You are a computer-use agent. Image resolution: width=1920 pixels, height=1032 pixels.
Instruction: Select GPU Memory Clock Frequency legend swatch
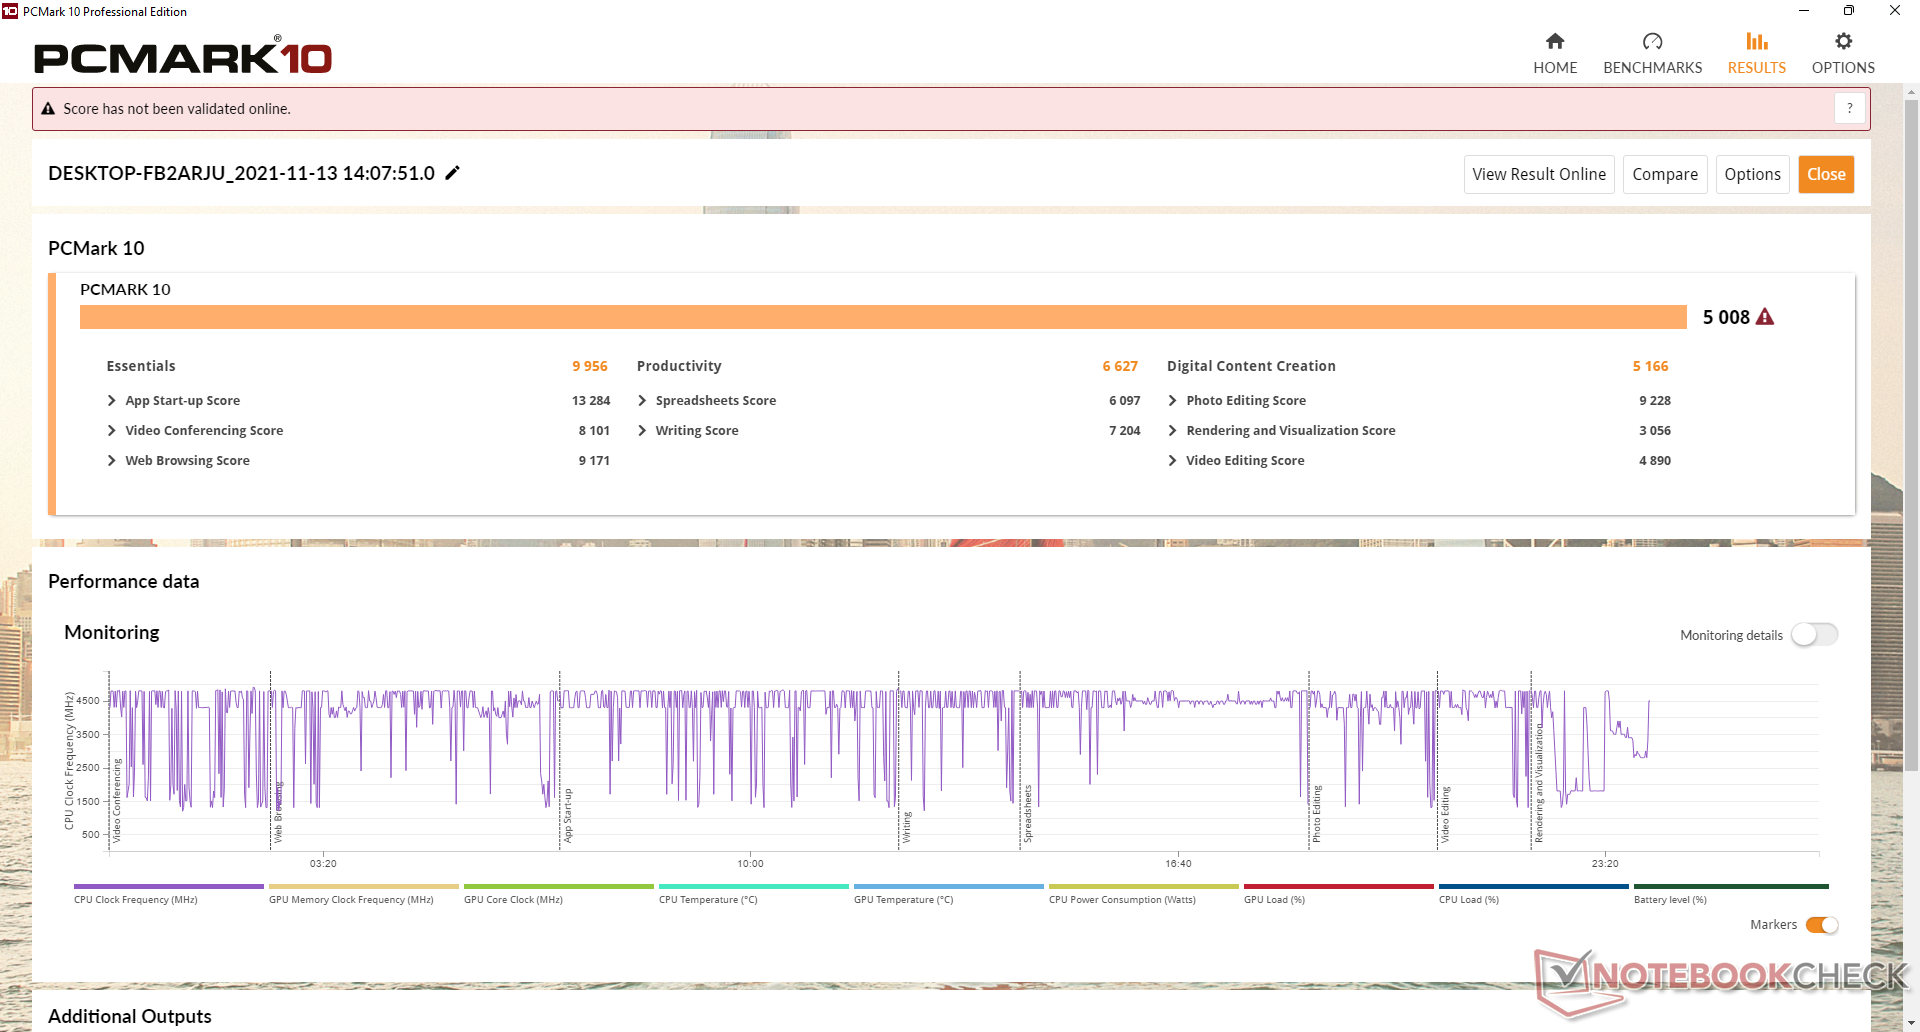(363, 886)
